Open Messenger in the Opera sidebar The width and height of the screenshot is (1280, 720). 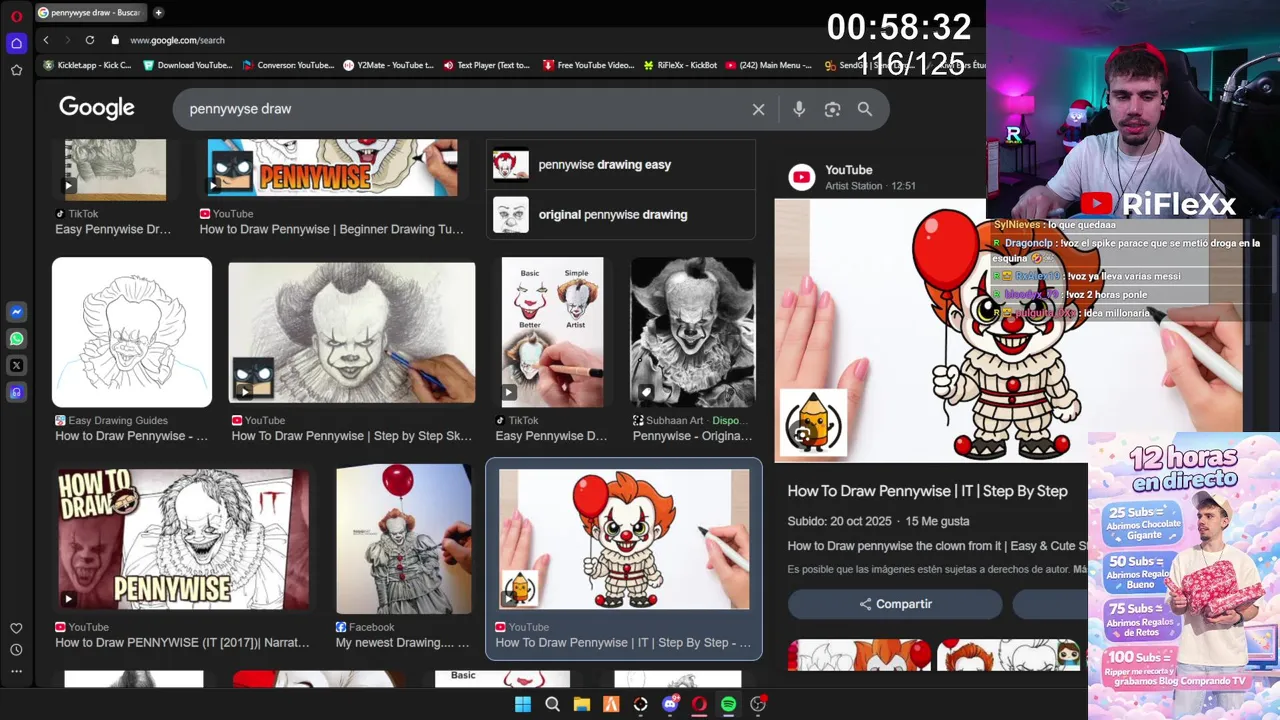(x=16, y=312)
